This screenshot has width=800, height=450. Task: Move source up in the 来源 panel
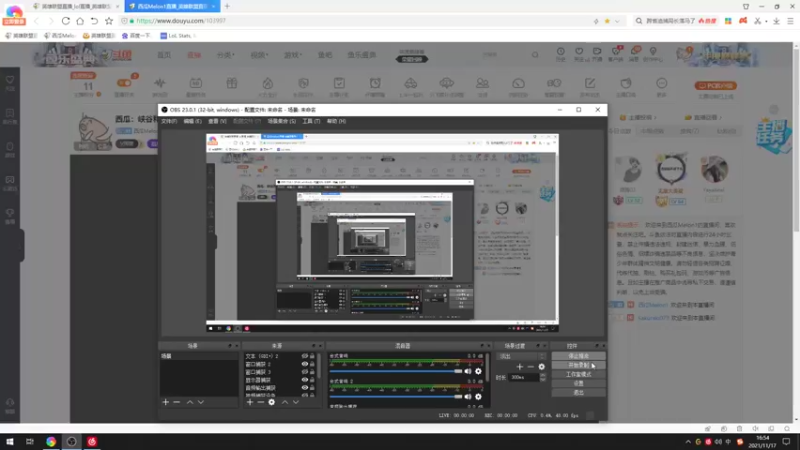285,402
